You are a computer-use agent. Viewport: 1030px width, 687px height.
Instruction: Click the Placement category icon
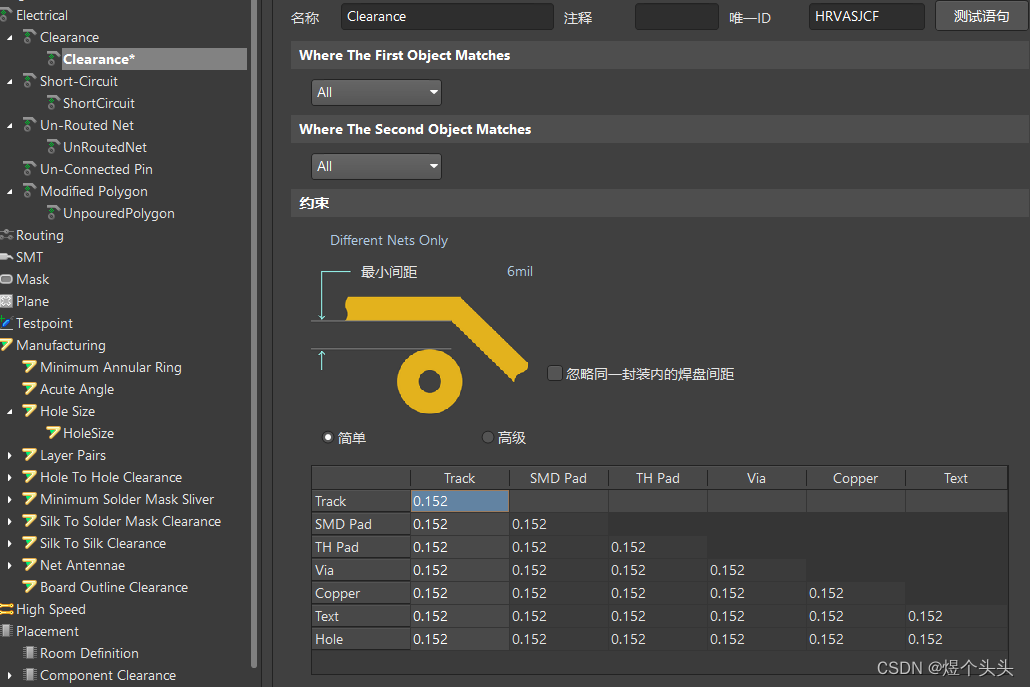[x=7, y=631]
